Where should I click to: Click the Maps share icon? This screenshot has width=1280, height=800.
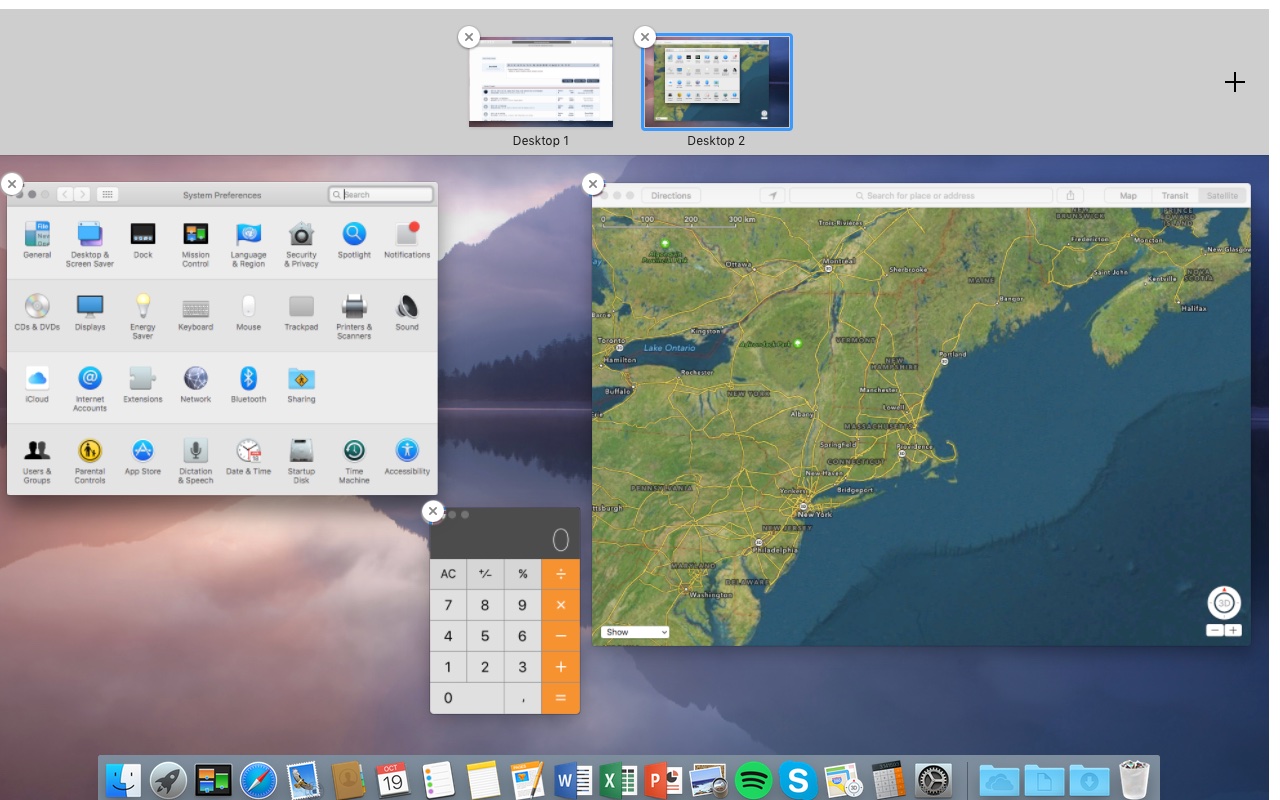click(x=1070, y=195)
